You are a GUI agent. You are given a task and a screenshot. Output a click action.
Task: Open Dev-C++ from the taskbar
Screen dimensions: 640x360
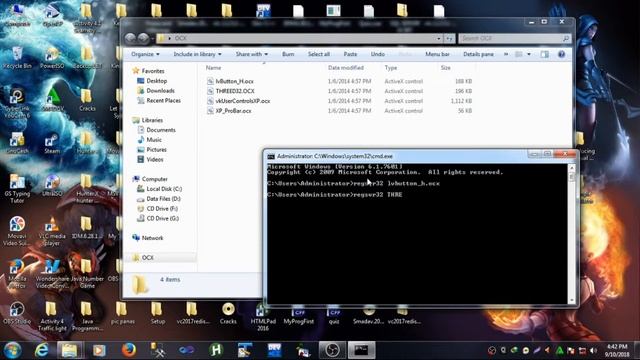pyautogui.click(x=274, y=350)
